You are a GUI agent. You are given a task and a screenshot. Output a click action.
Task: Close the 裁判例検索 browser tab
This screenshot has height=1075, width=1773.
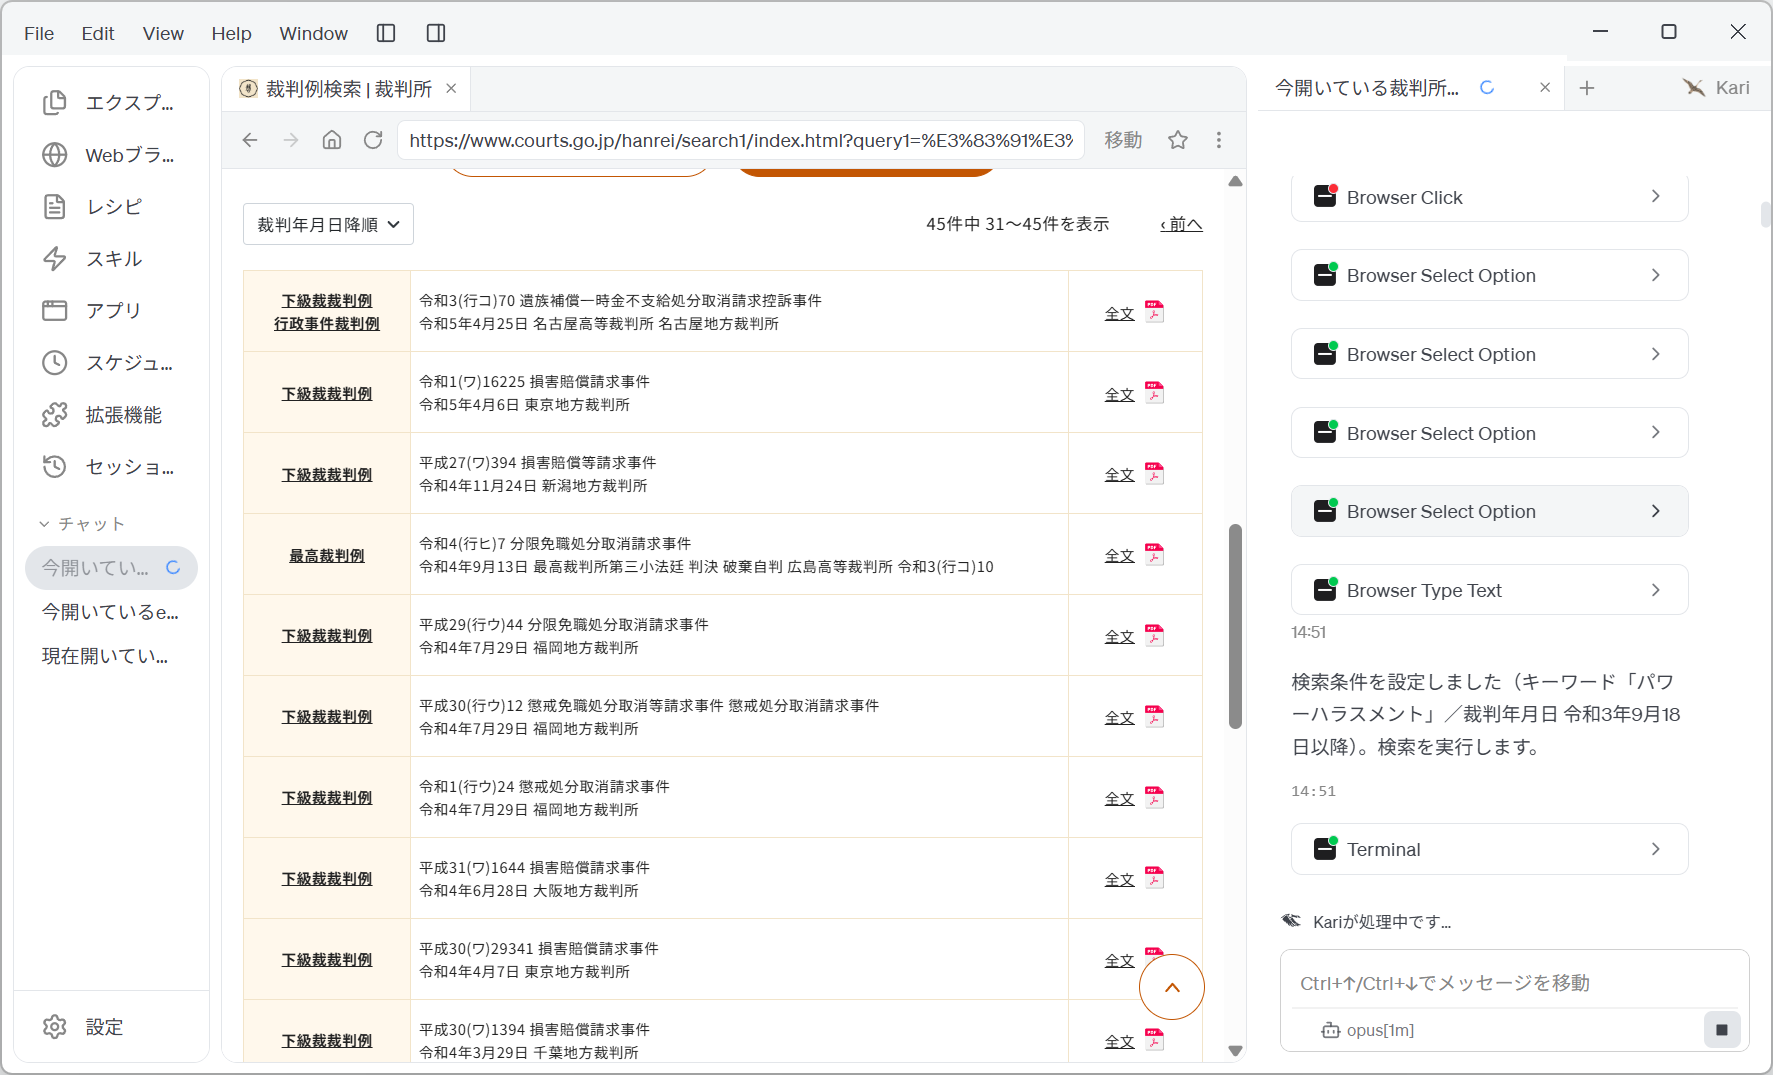(x=451, y=88)
